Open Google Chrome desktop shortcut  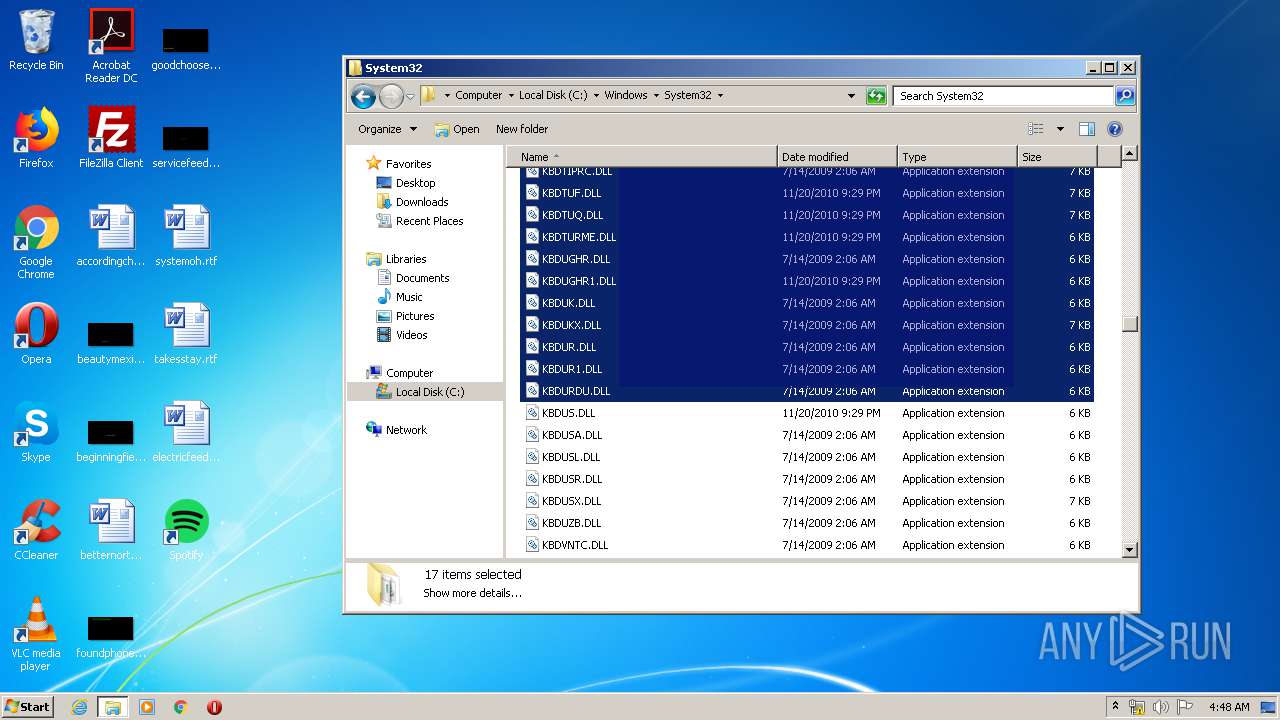point(36,242)
